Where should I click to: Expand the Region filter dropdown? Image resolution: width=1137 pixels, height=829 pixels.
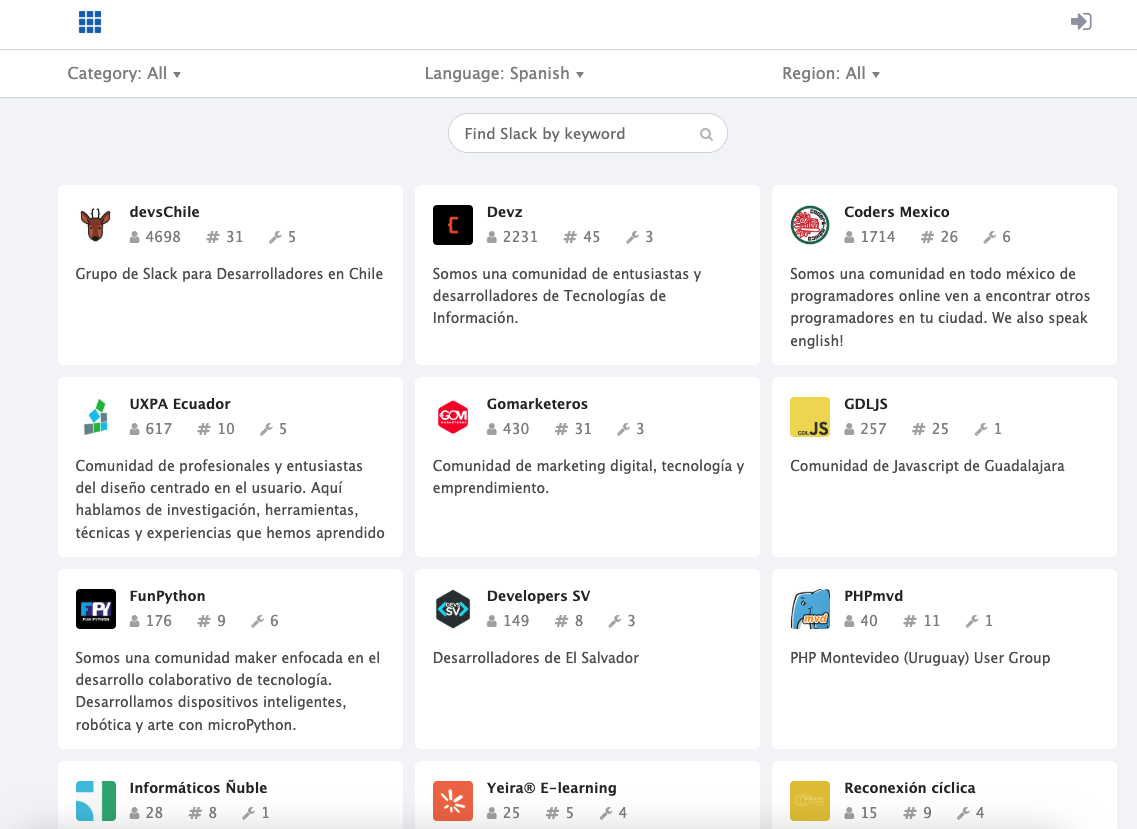(831, 74)
